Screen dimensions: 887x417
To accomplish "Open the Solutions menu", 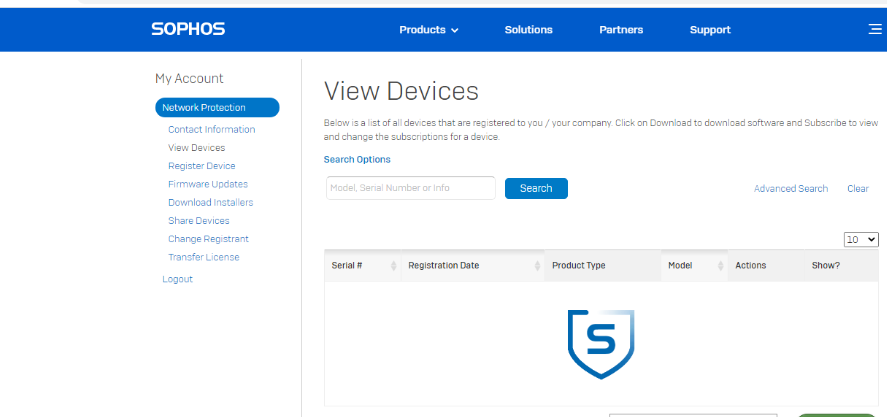I will 528,30.
